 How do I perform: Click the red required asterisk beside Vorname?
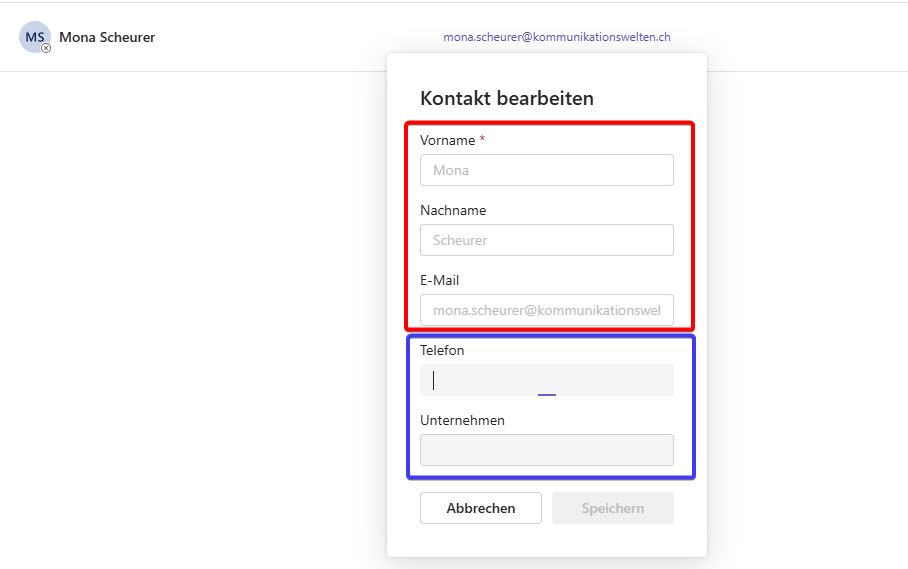point(482,139)
